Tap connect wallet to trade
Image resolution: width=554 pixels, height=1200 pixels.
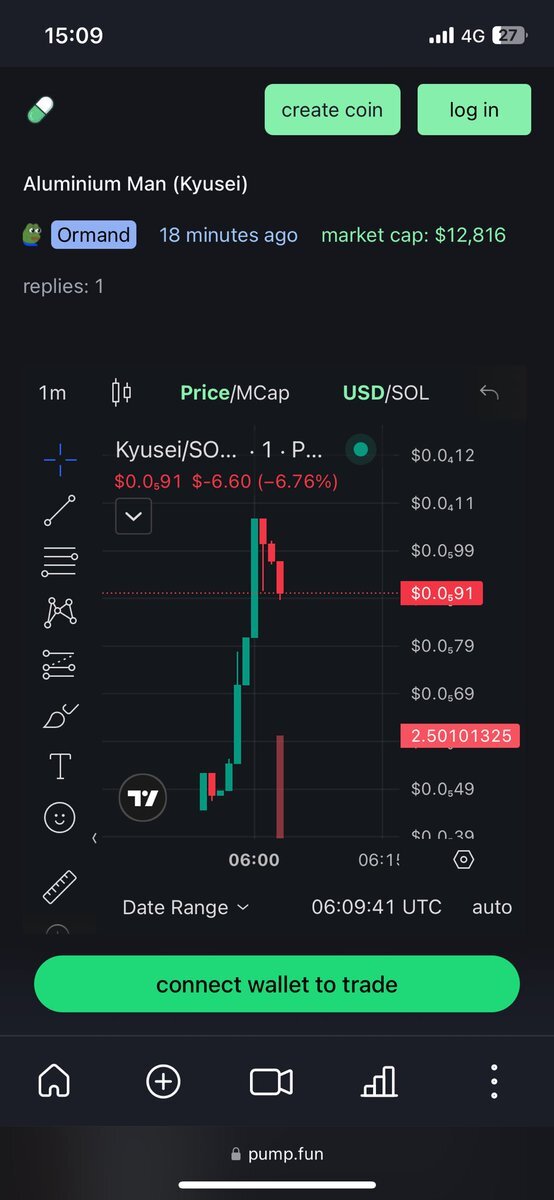pyautogui.click(x=277, y=984)
